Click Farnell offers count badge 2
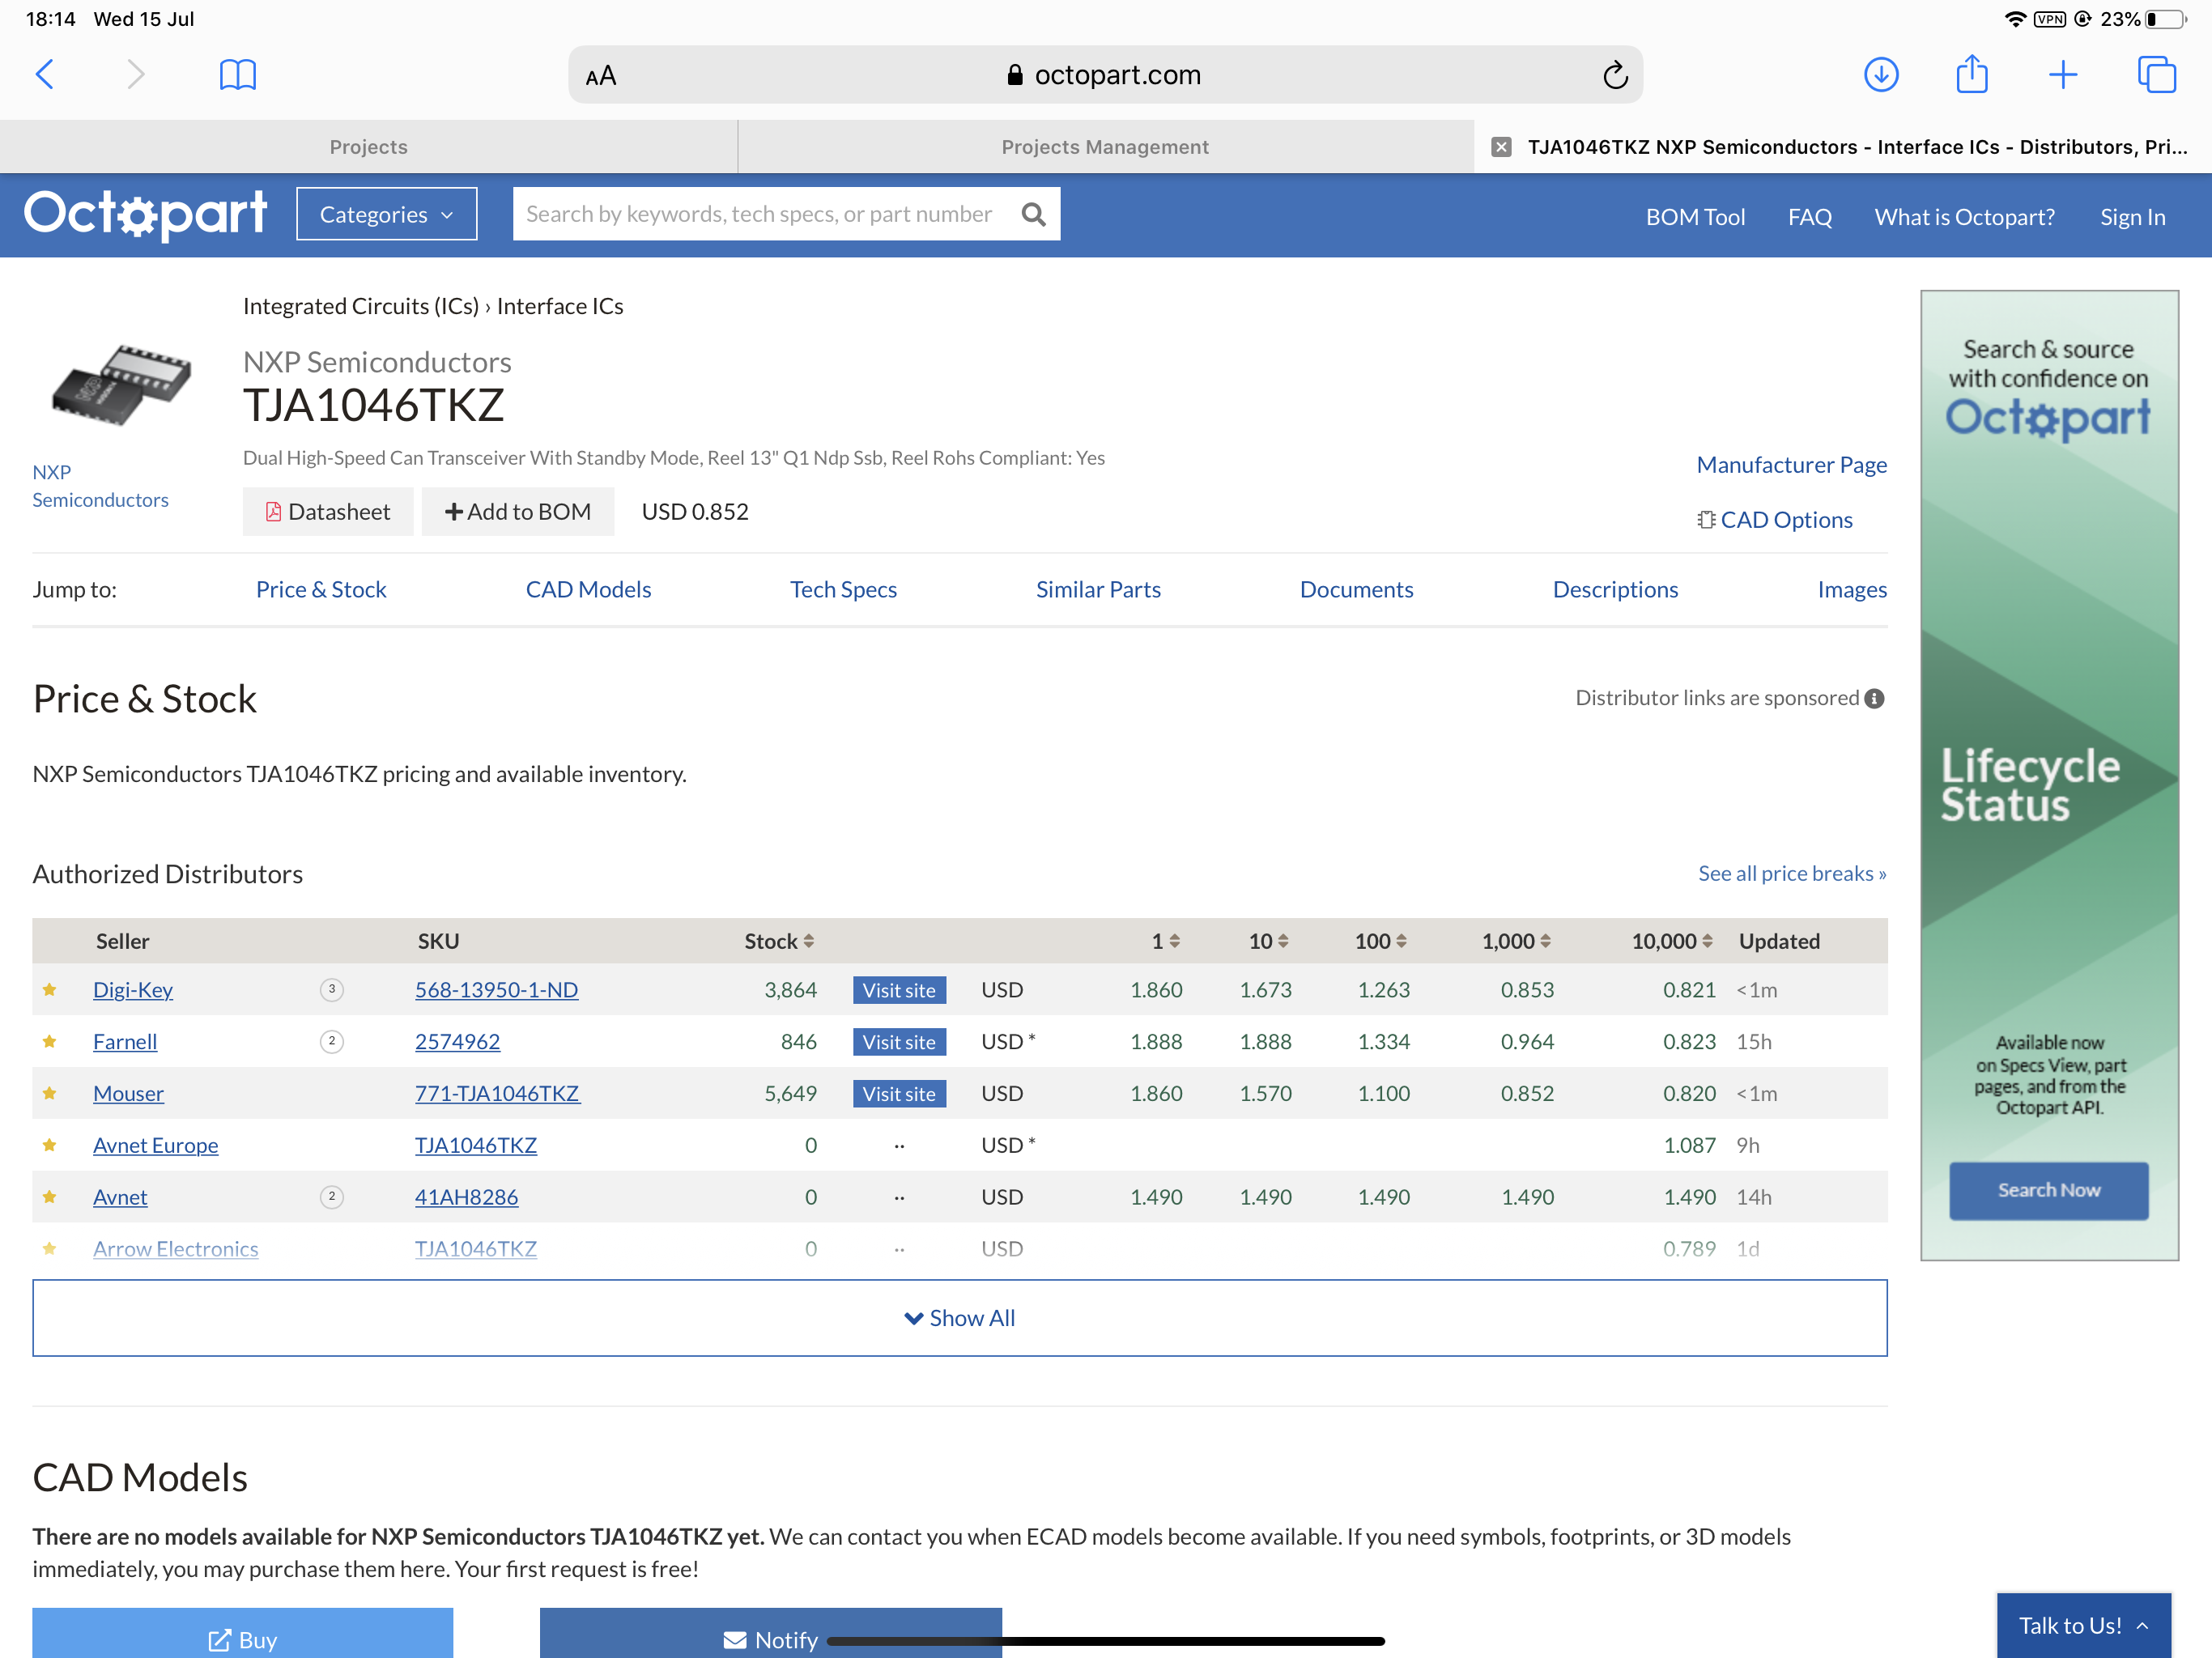The image size is (2212, 1658). pyautogui.click(x=332, y=1041)
